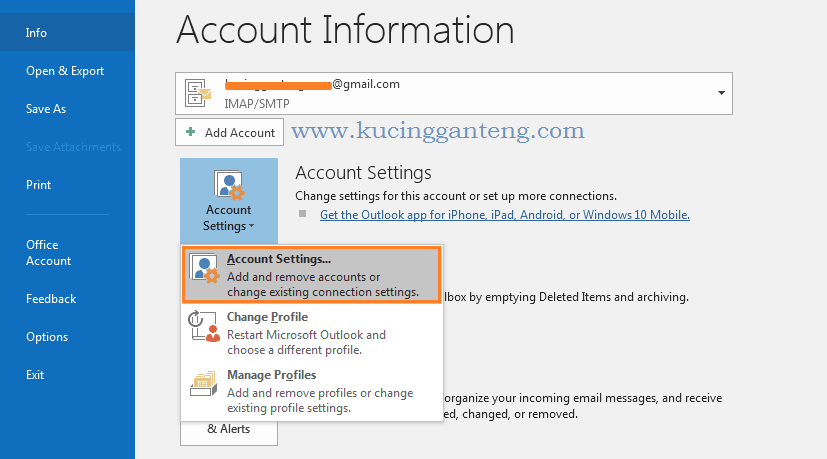Open the Office Account page

pyautogui.click(x=49, y=253)
